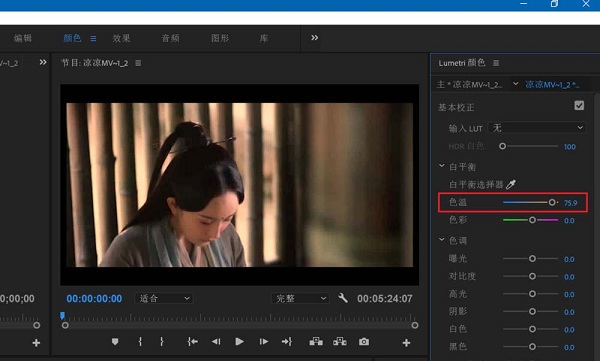600x361 pixels.
Task: Open the 适合 zoom level dropdown
Action: (x=164, y=298)
